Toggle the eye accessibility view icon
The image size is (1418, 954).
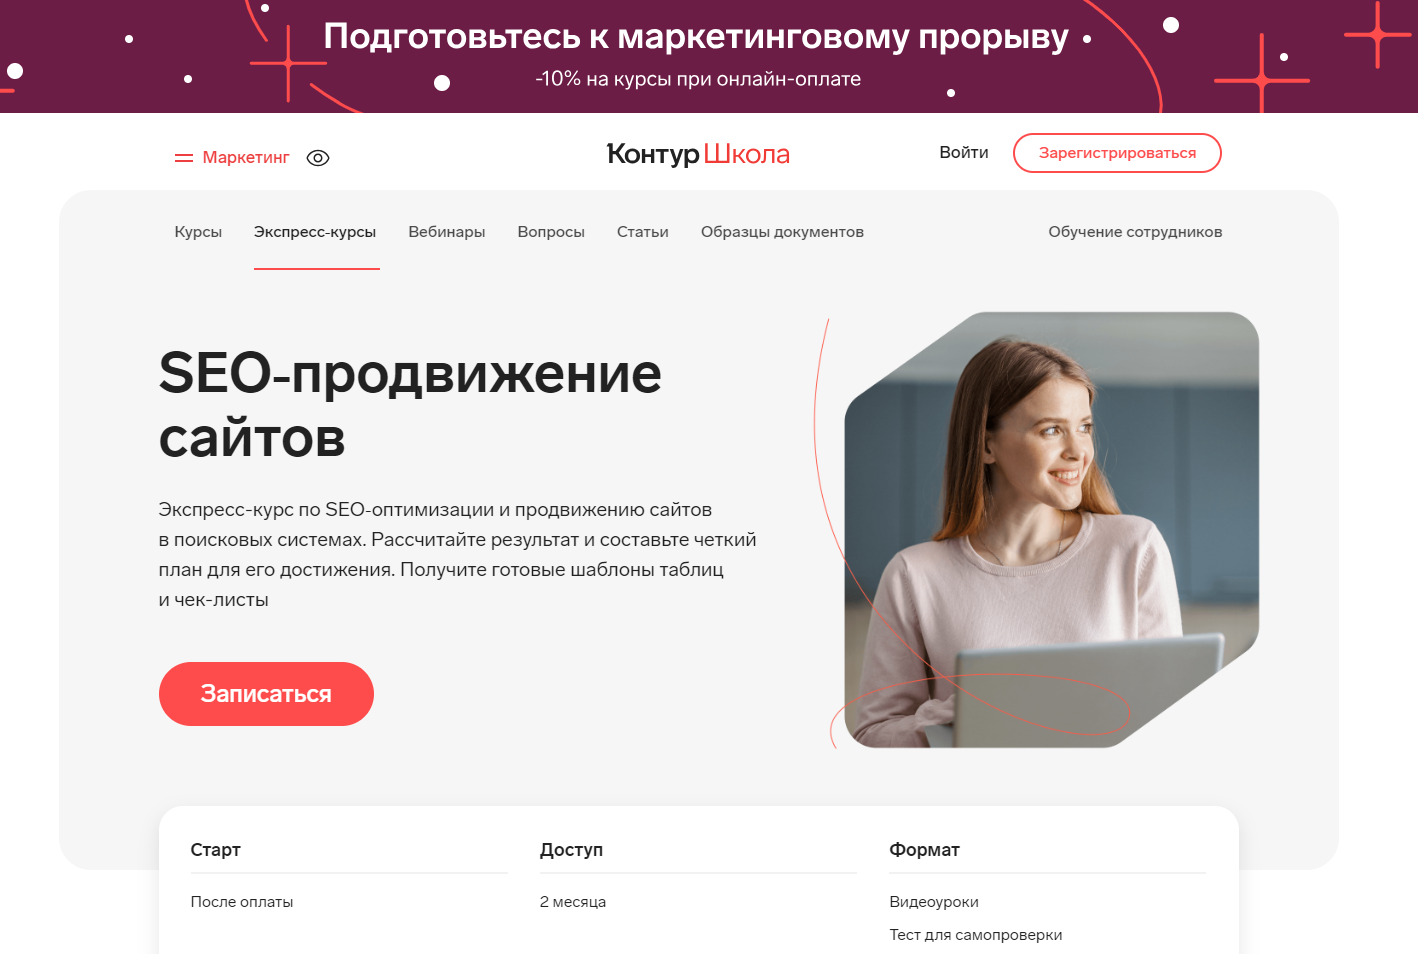[x=318, y=158]
